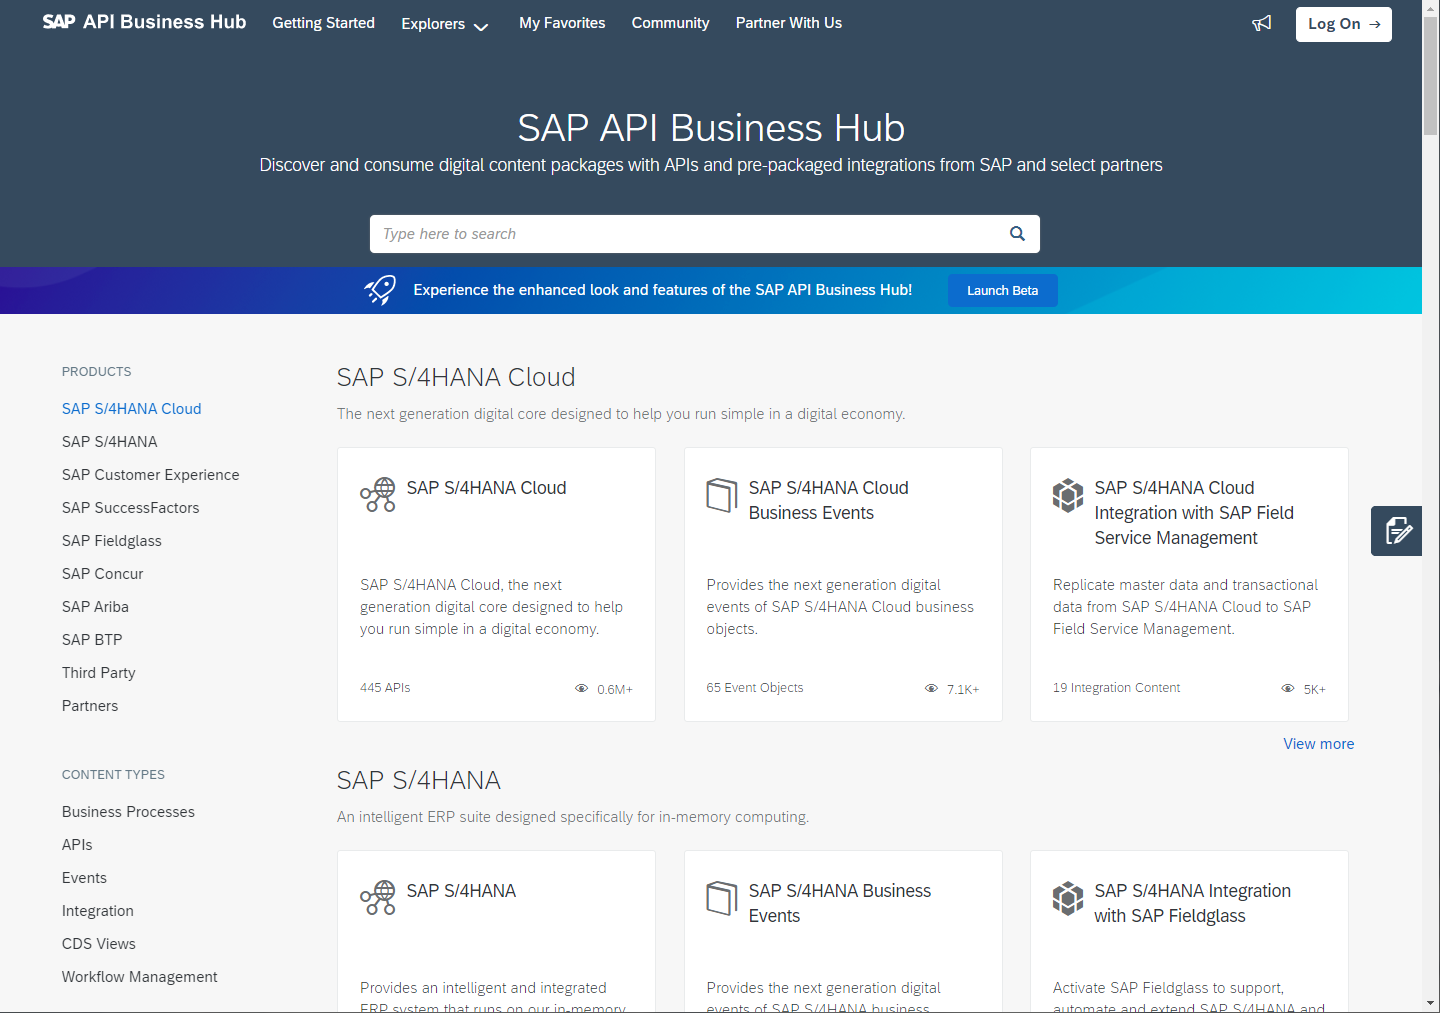Launch the Beta version

coord(1003,290)
